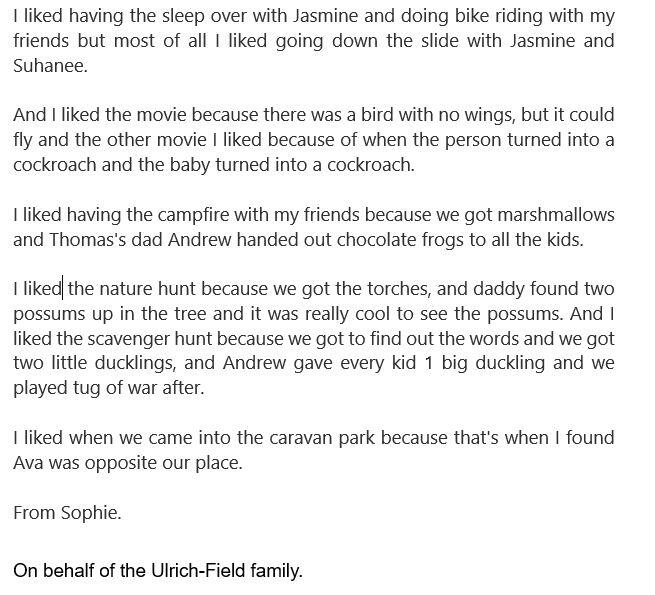Click the word 'marshmallows'
Screen dimensions: 655x595
pos(556,215)
